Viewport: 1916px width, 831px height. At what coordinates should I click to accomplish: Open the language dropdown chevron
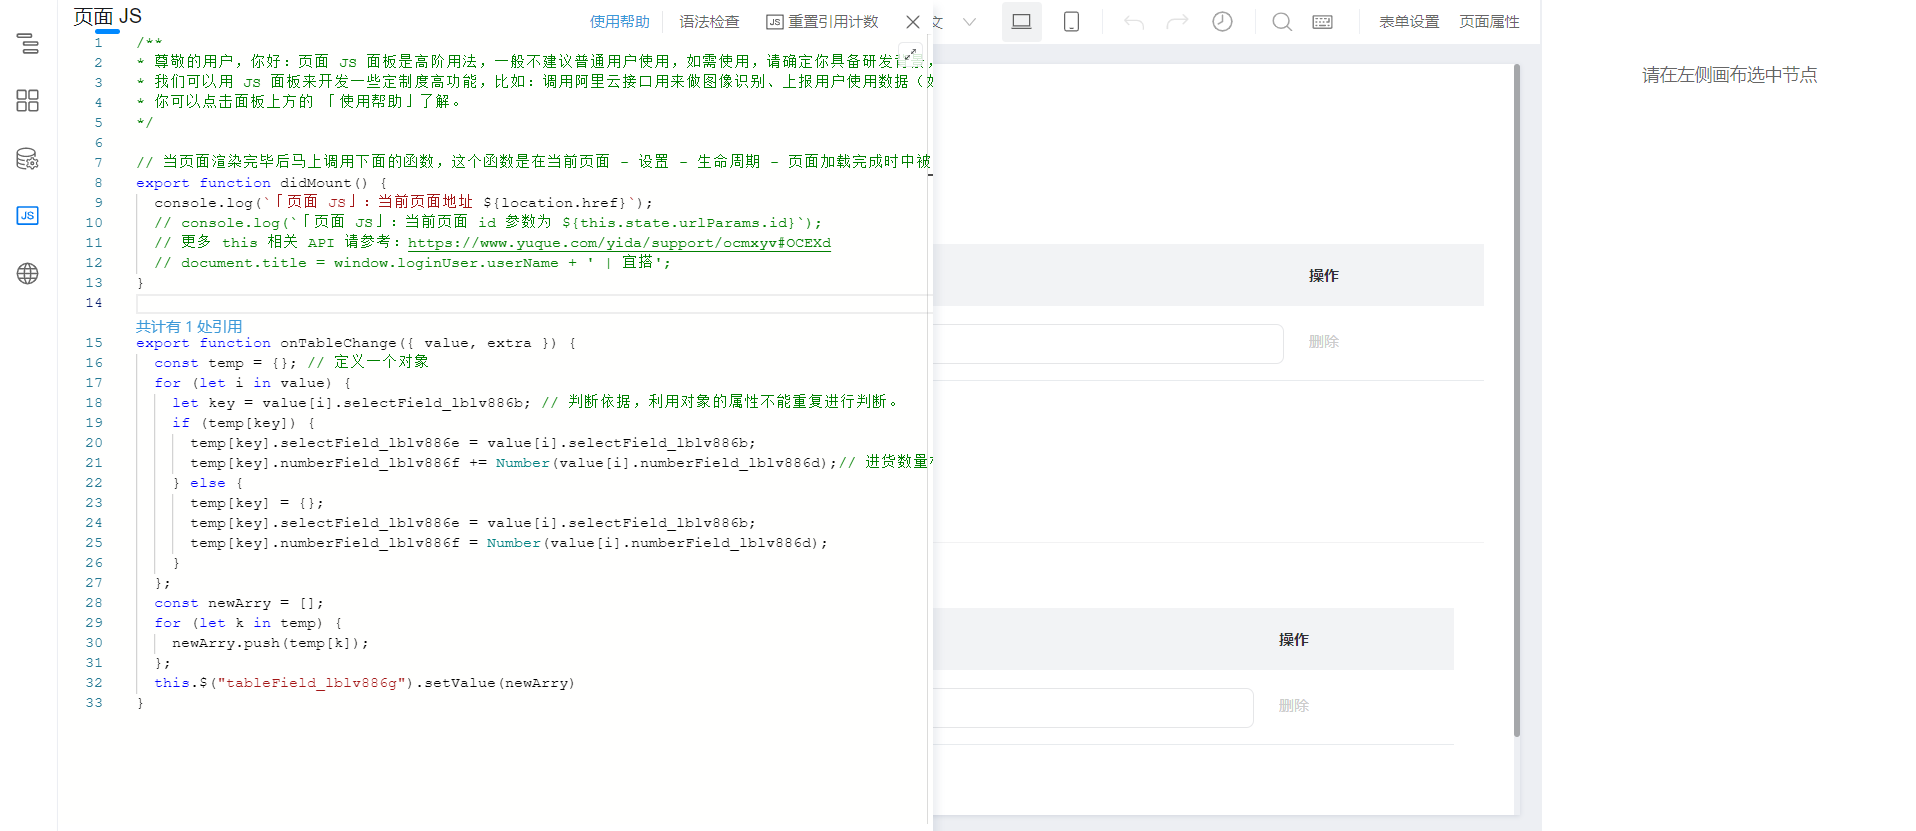click(969, 22)
